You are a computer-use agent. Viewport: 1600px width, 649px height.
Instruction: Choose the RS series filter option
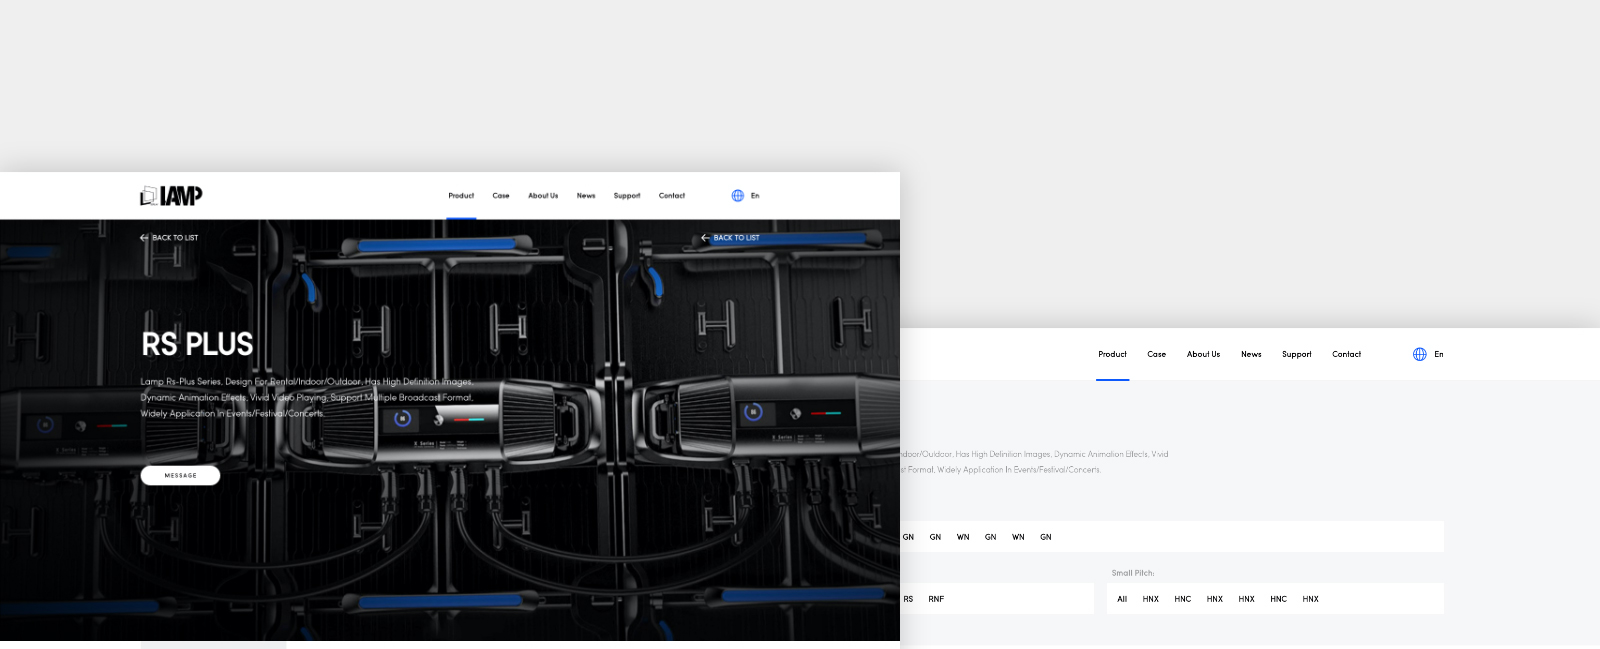click(x=908, y=599)
